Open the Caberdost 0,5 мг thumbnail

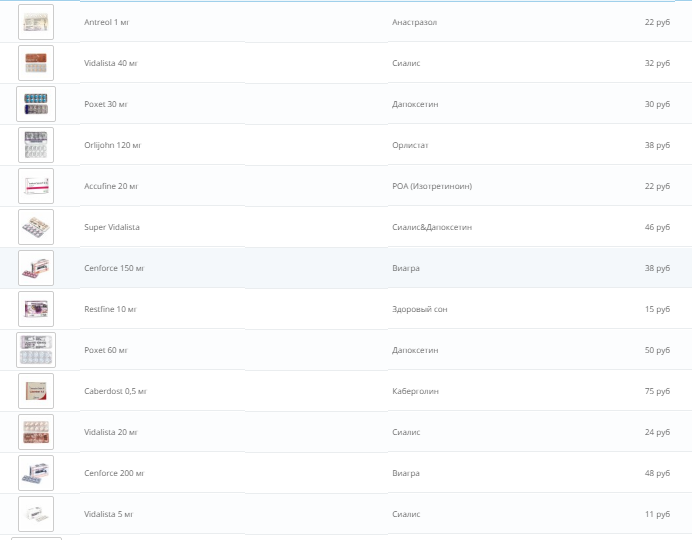point(36,391)
